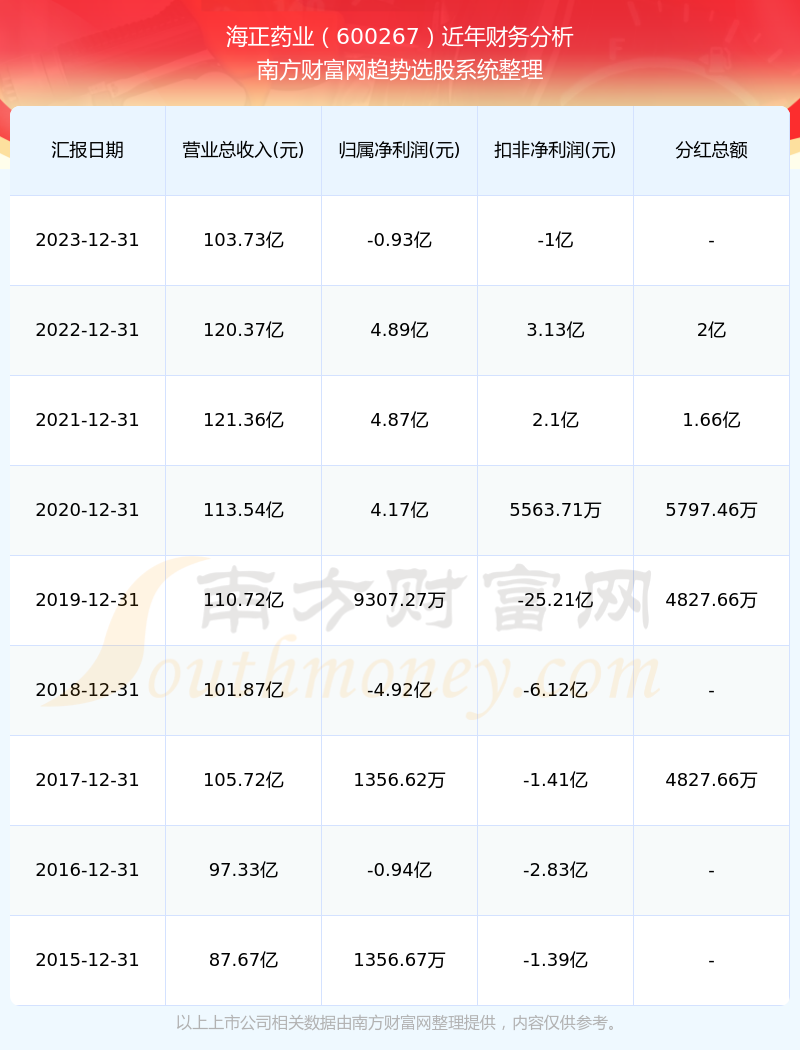Viewport: 800px width, 1050px height.
Task: Choose the non-recurring profit cell -1亿
Action: click(x=556, y=240)
